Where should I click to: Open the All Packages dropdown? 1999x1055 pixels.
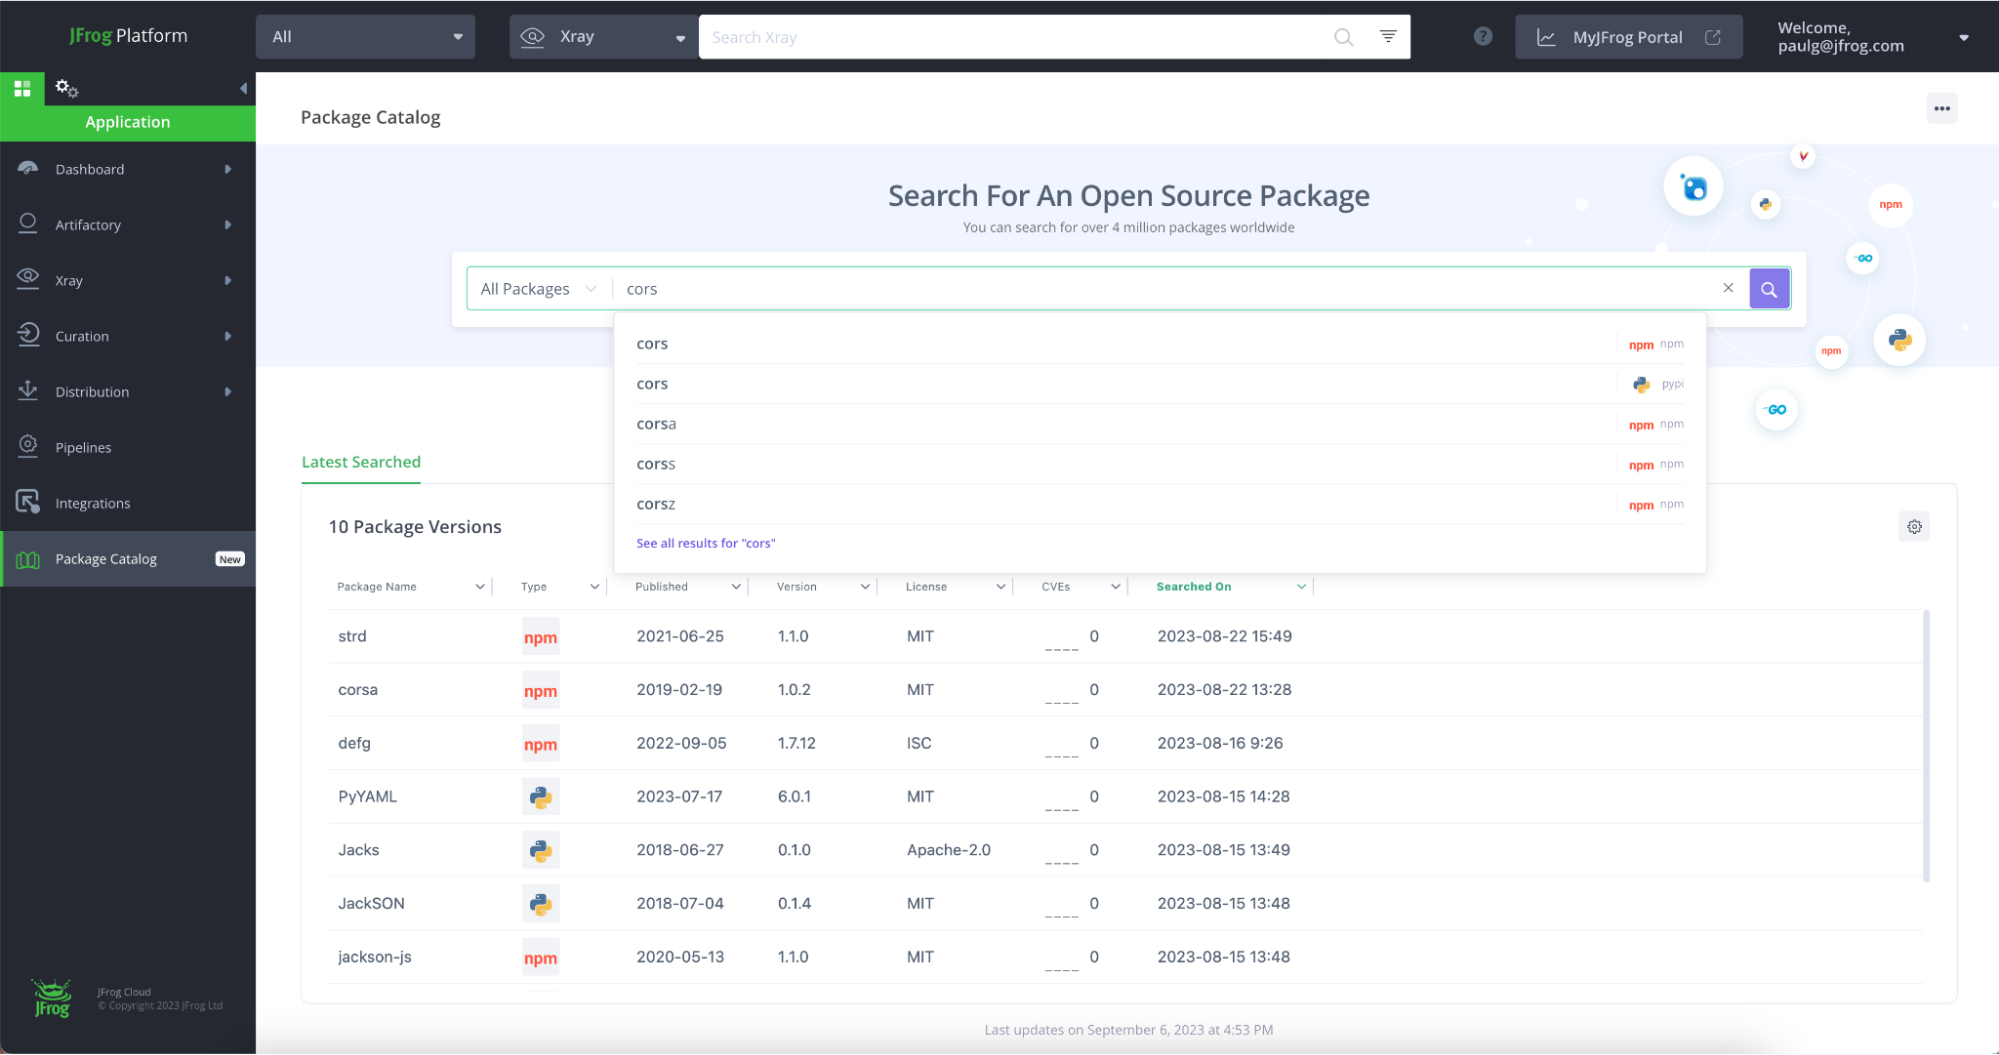click(x=537, y=288)
